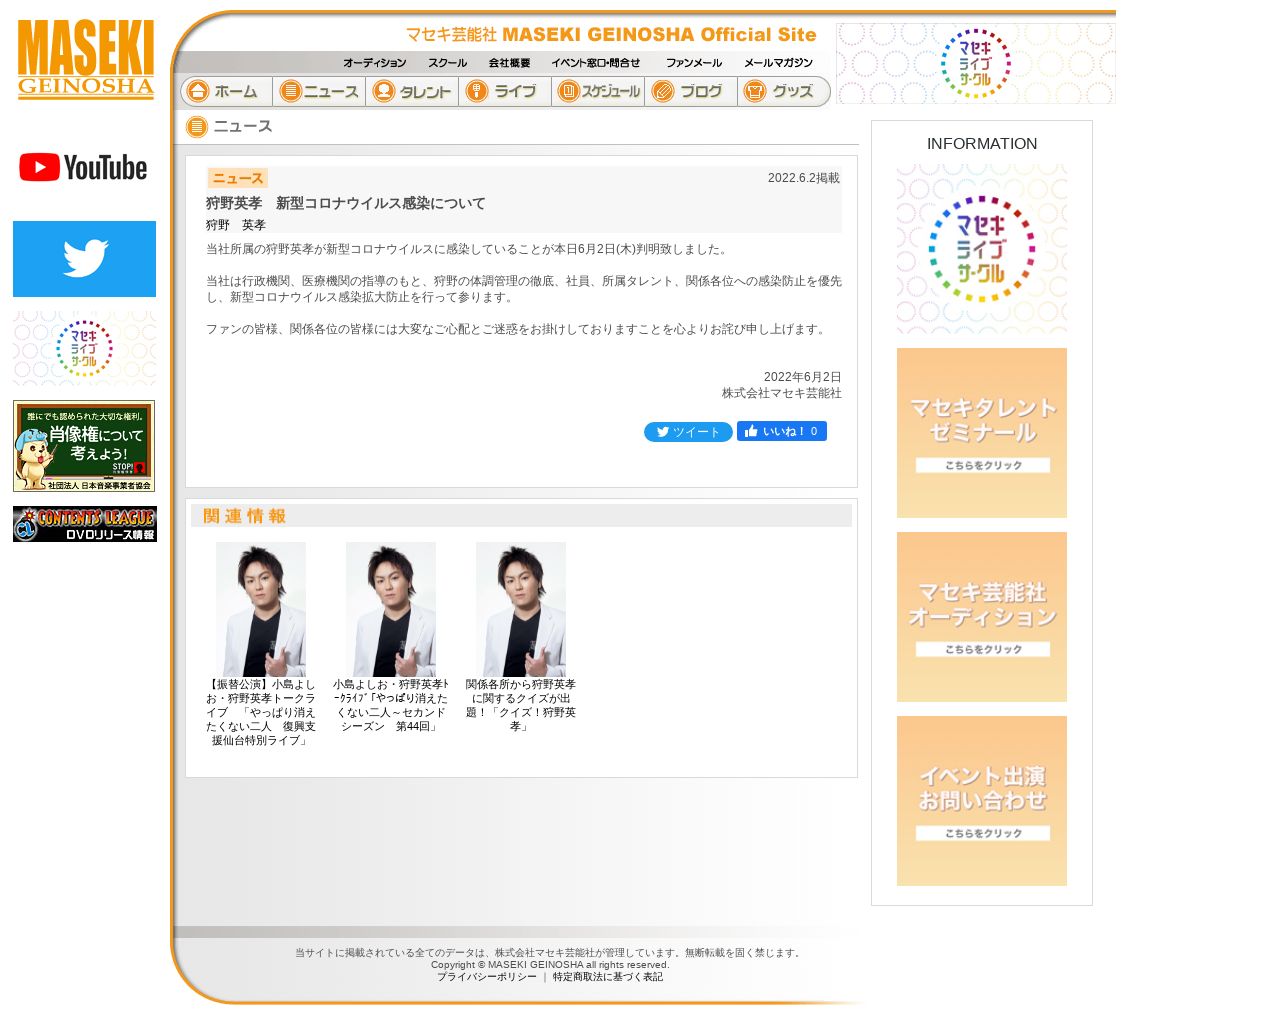Open the 特定商取引法に基づく表記 footer link

pos(608,977)
